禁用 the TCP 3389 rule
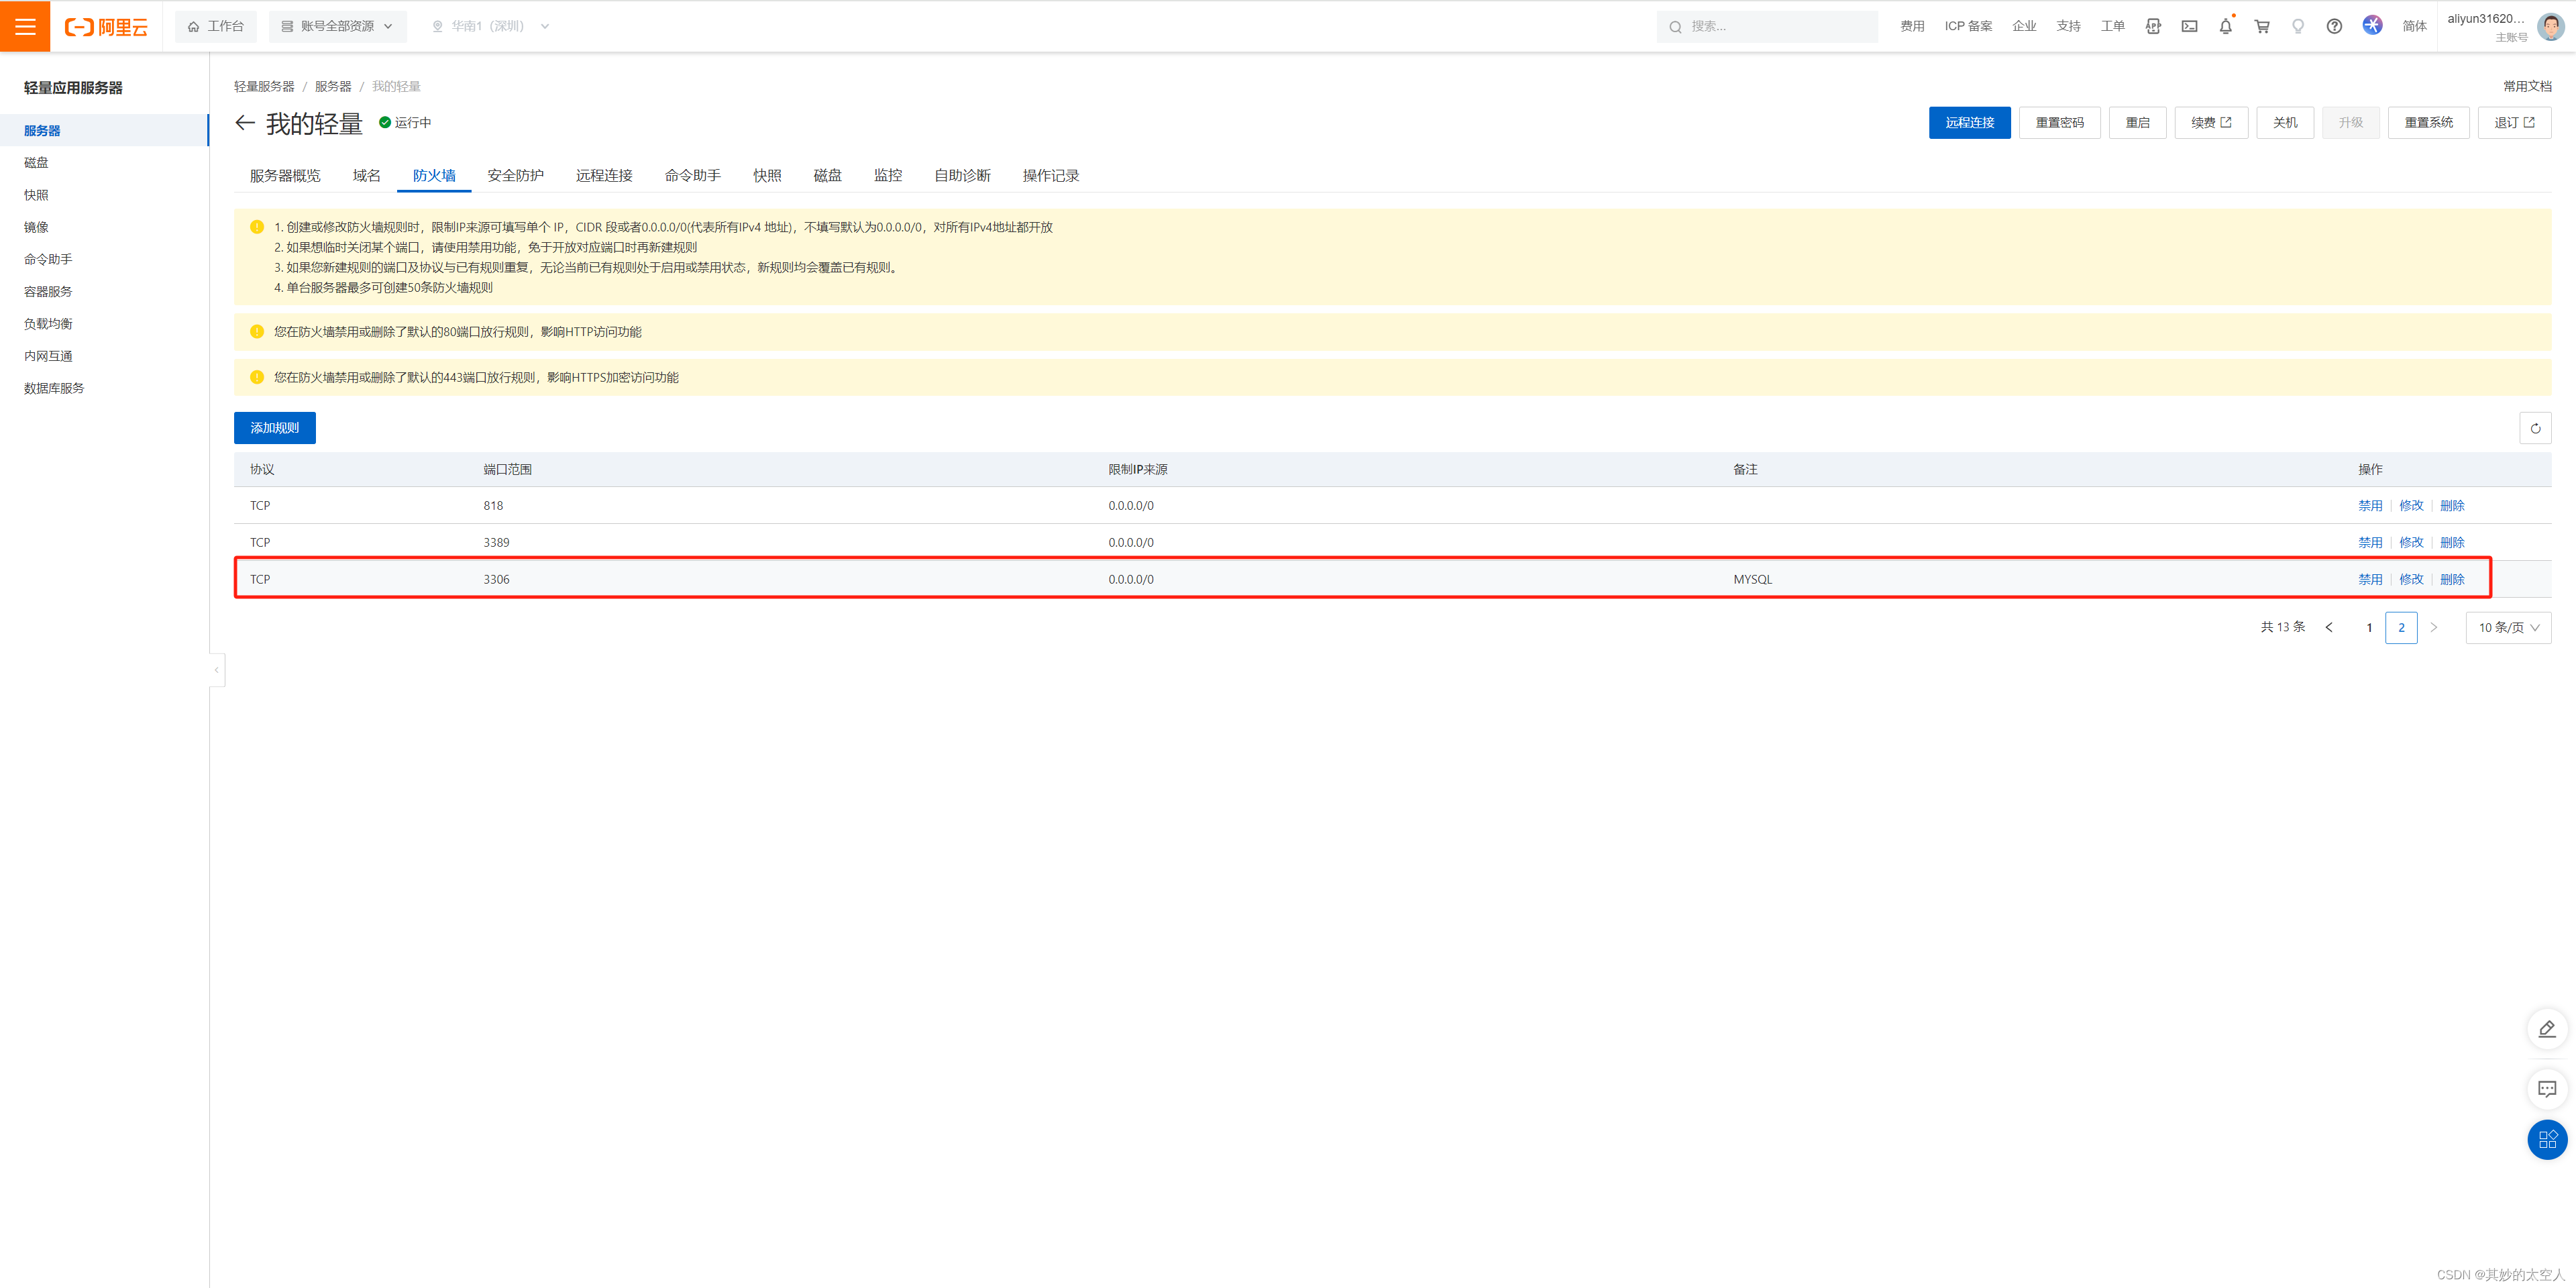Image resolution: width=2576 pixels, height=1288 pixels. tap(2370, 542)
